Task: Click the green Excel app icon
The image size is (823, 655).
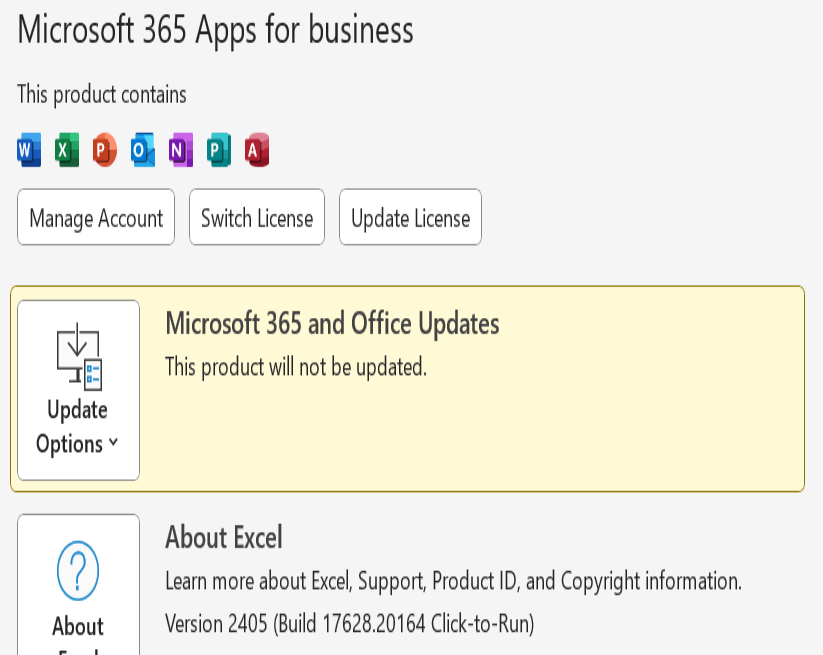Action: point(67,151)
